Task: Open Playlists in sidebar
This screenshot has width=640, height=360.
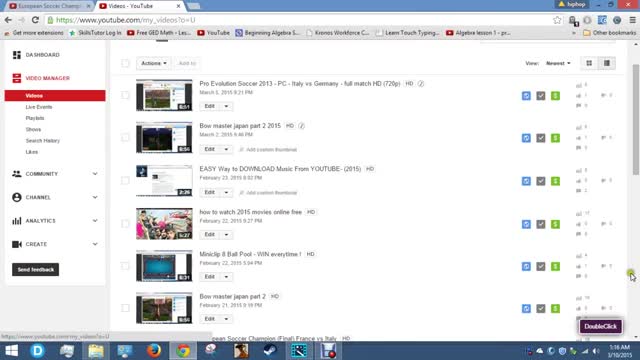Action: 35,118
